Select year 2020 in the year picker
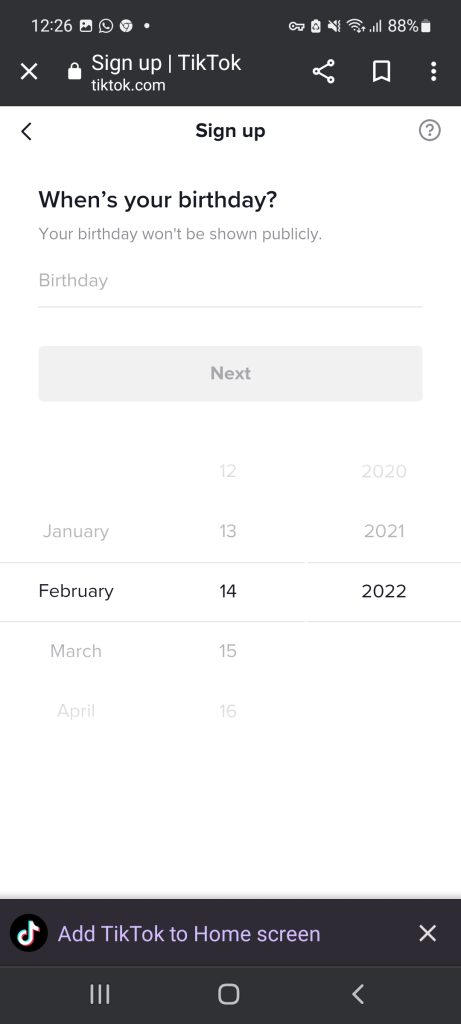This screenshot has height=1024, width=461. [x=384, y=471]
